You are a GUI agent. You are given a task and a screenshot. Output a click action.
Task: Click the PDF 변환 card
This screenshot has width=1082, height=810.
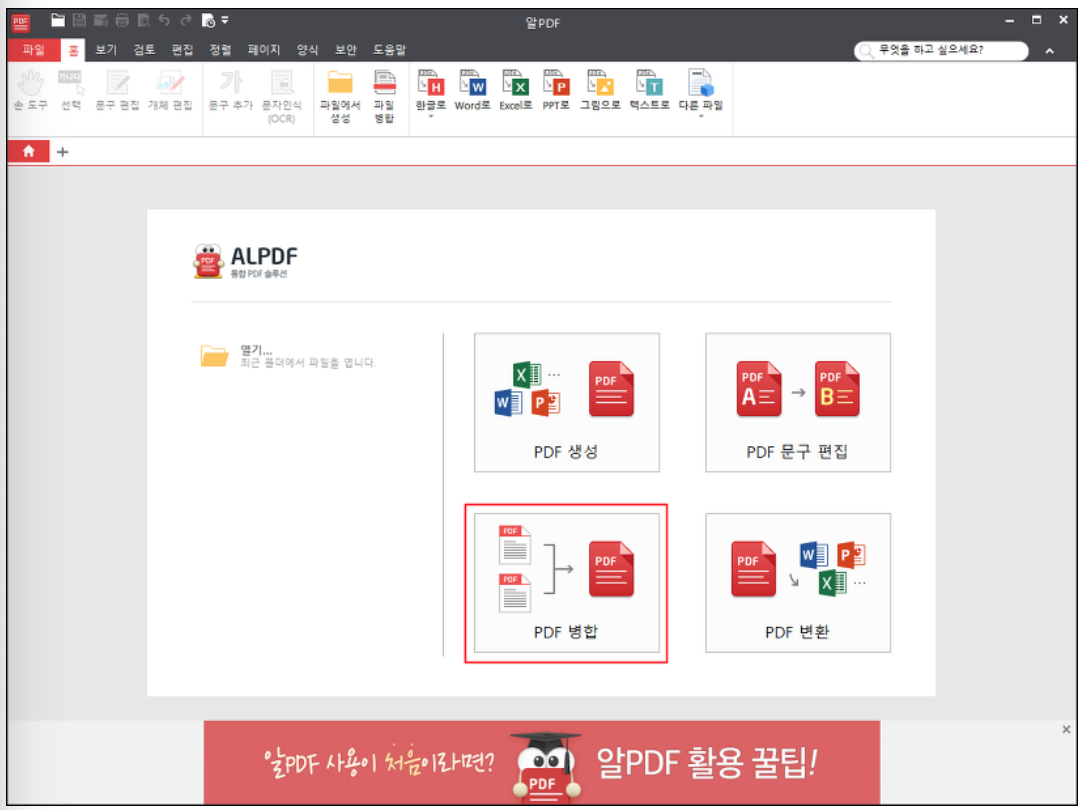[x=798, y=582]
